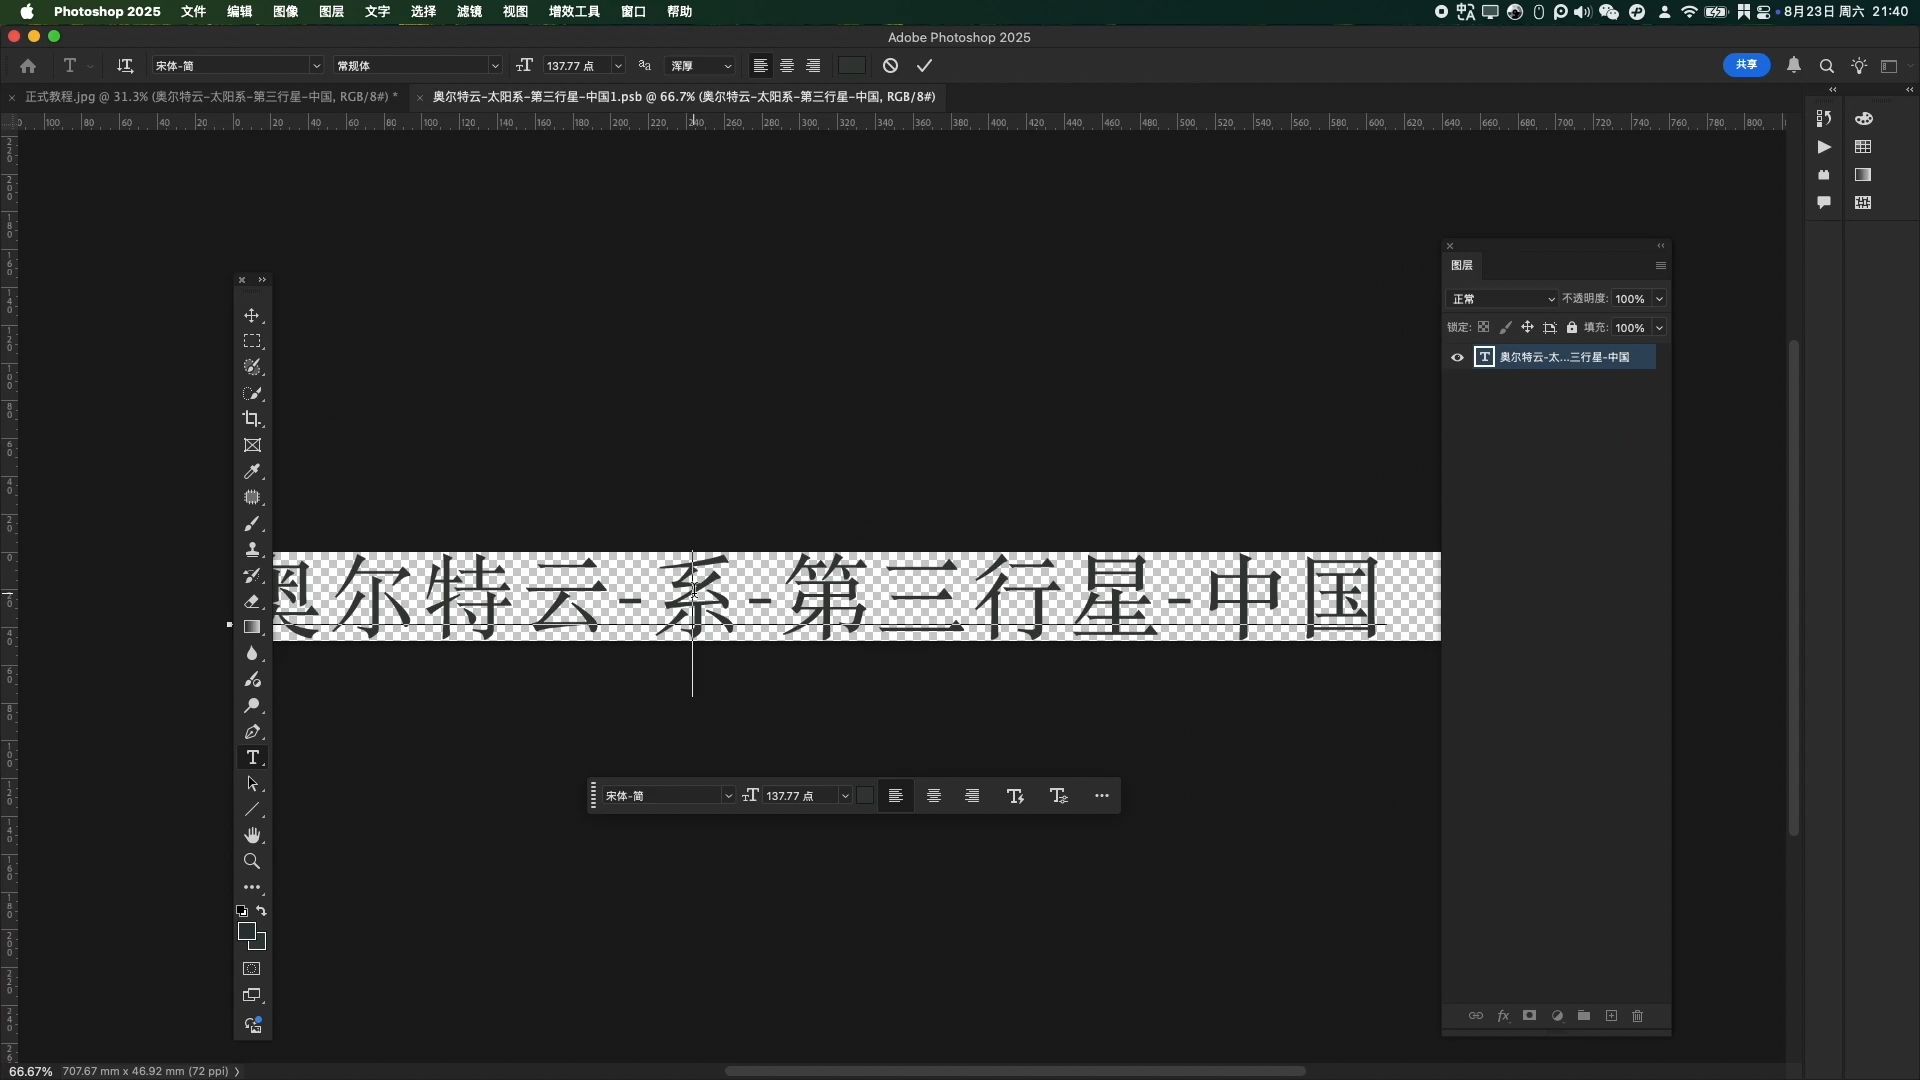Open the Edit Toolbar ellipsis in toolbox
The width and height of the screenshot is (1920, 1080).
coord(252,888)
